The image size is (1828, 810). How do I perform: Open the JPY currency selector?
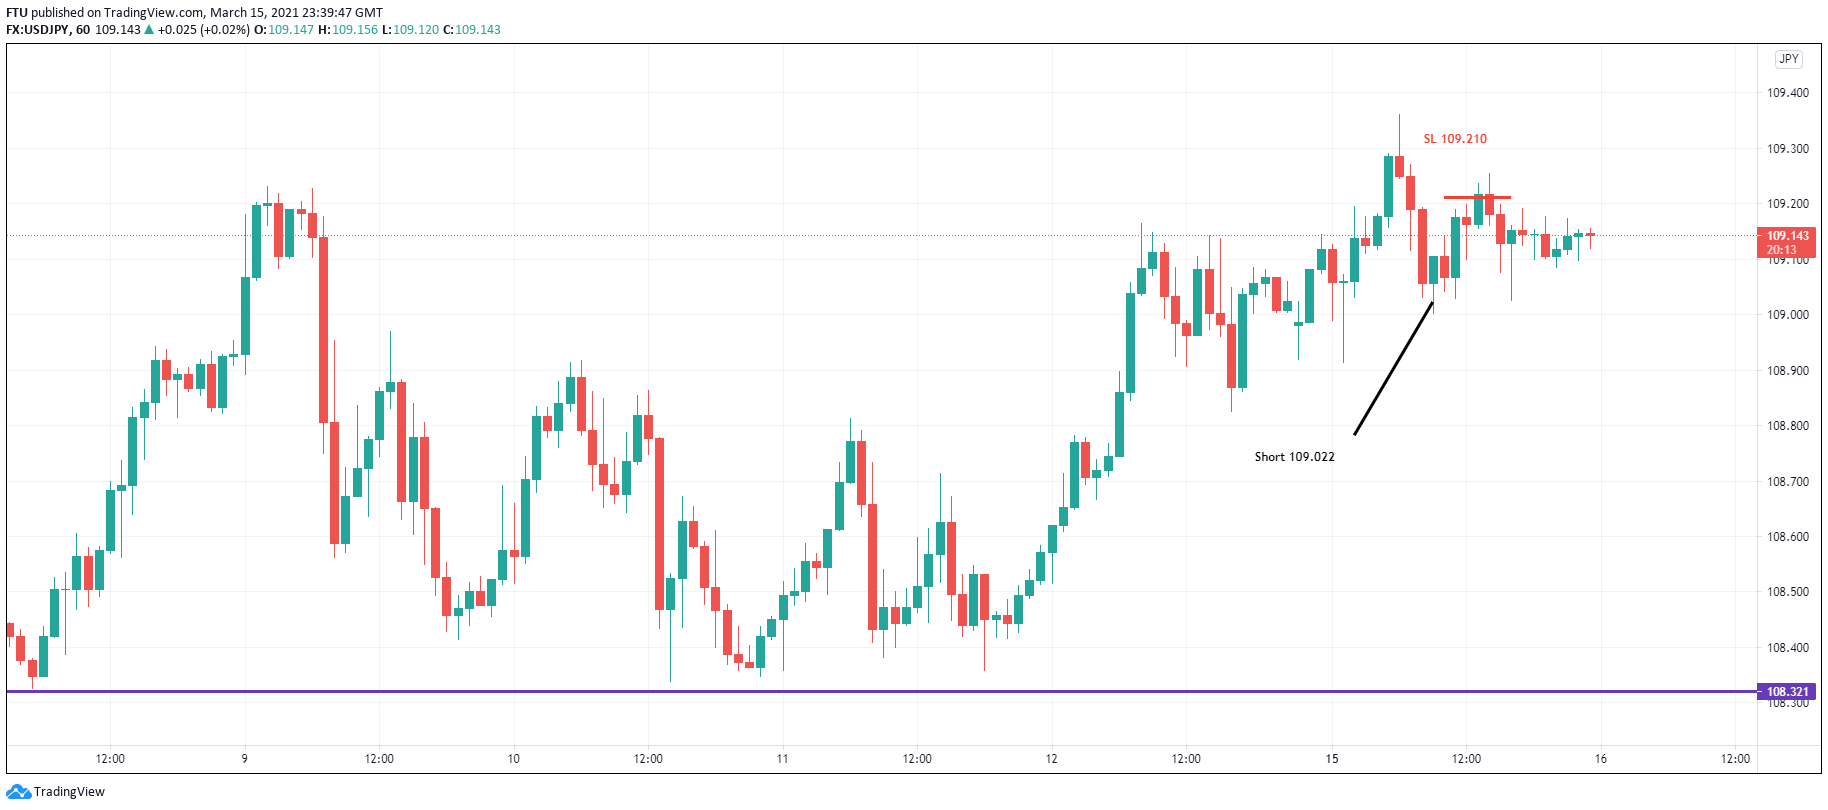point(1788,59)
